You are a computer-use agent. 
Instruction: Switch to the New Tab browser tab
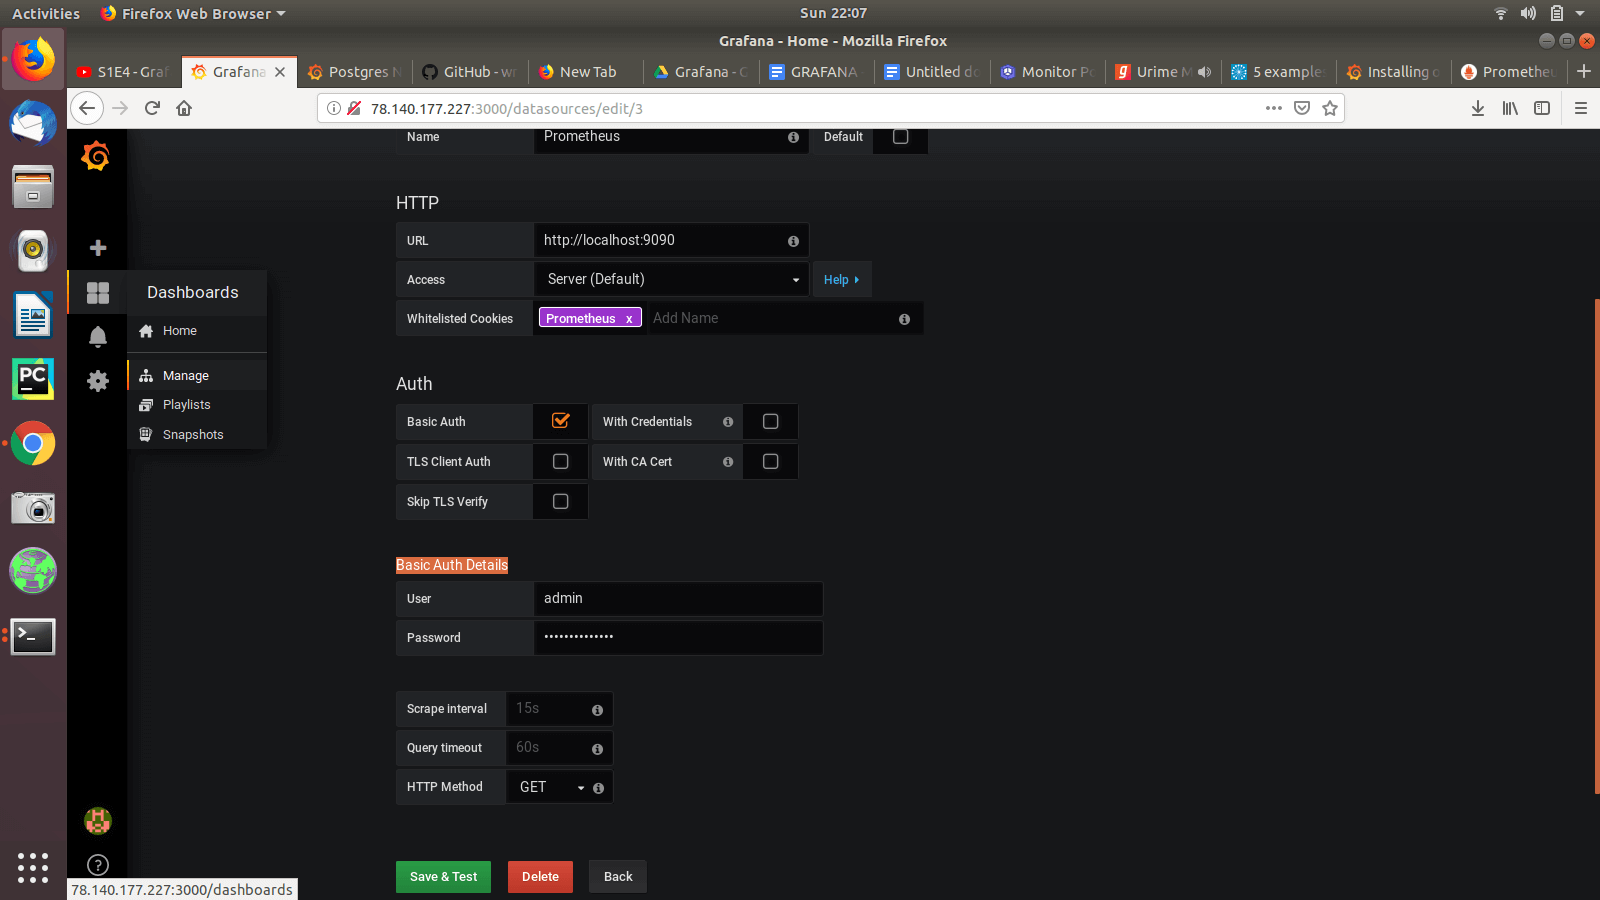(586, 72)
